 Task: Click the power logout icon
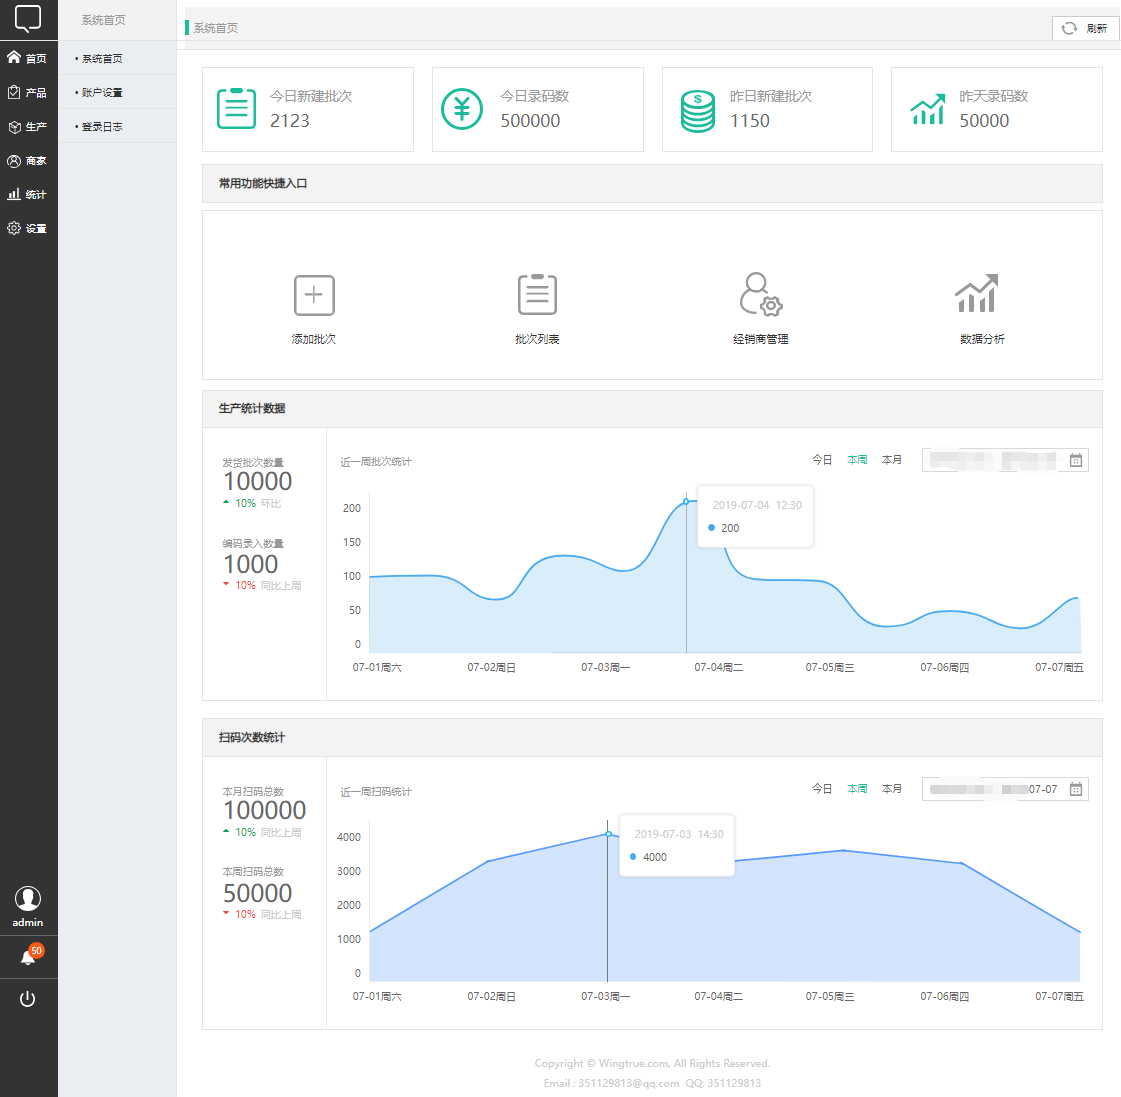(28, 999)
